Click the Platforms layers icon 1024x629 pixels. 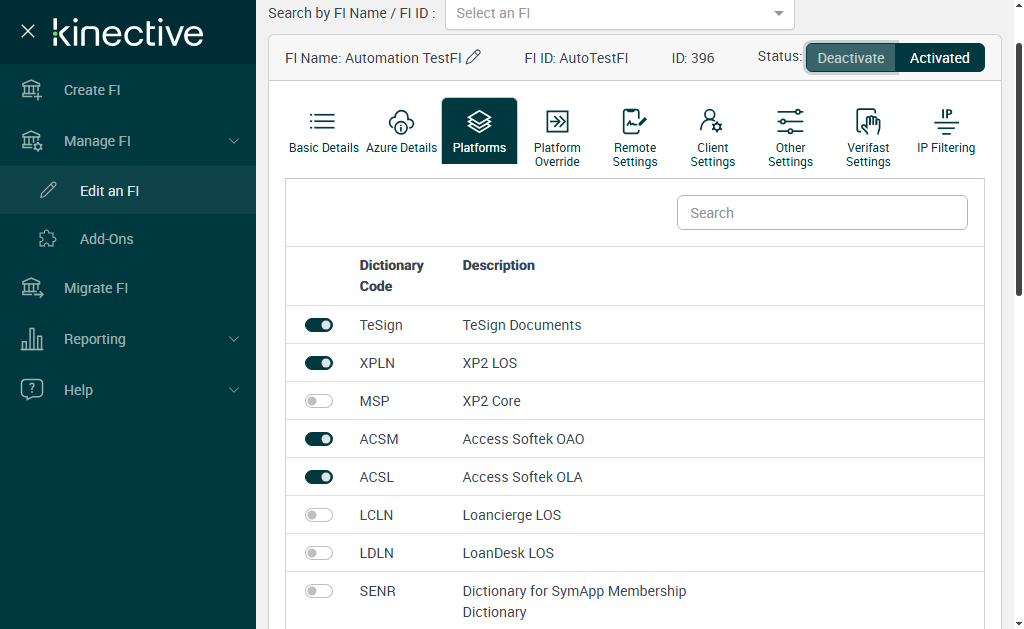pos(479,121)
